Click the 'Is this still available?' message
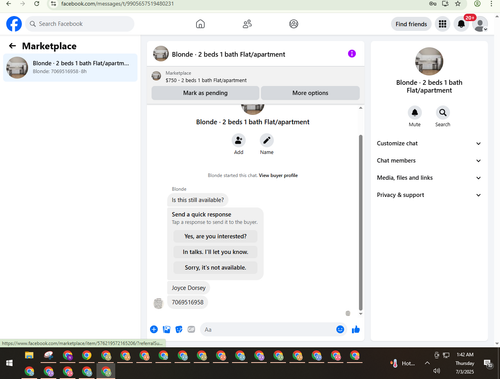This screenshot has height=379, width=500. pos(198,200)
